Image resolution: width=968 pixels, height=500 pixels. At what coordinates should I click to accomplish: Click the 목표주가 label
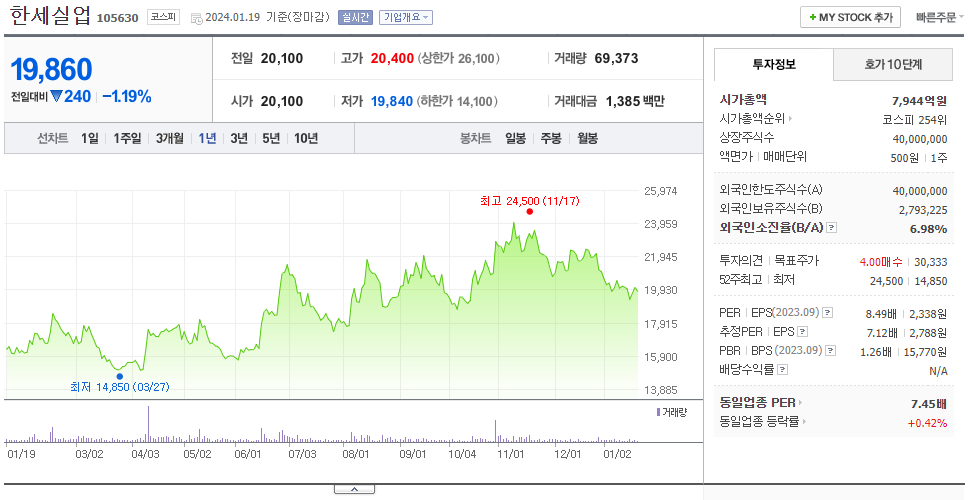tap(796, 260)
